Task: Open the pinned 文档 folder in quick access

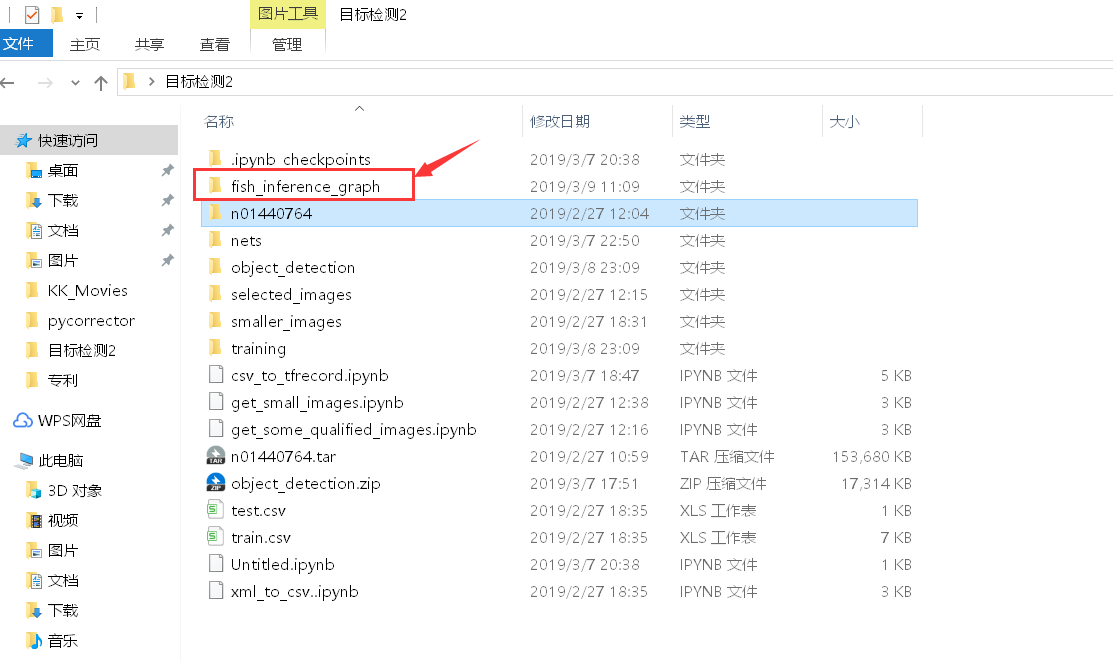Action: click(62, 231)
